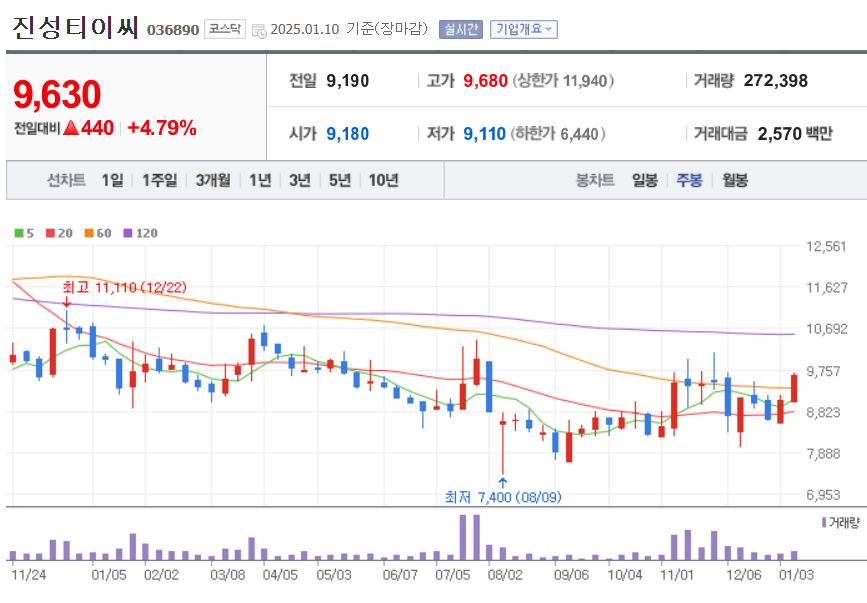The image size is (867, 603).
Task: Click the 하한가 6,440 lower limit text
Action: [x=557, y=134]
